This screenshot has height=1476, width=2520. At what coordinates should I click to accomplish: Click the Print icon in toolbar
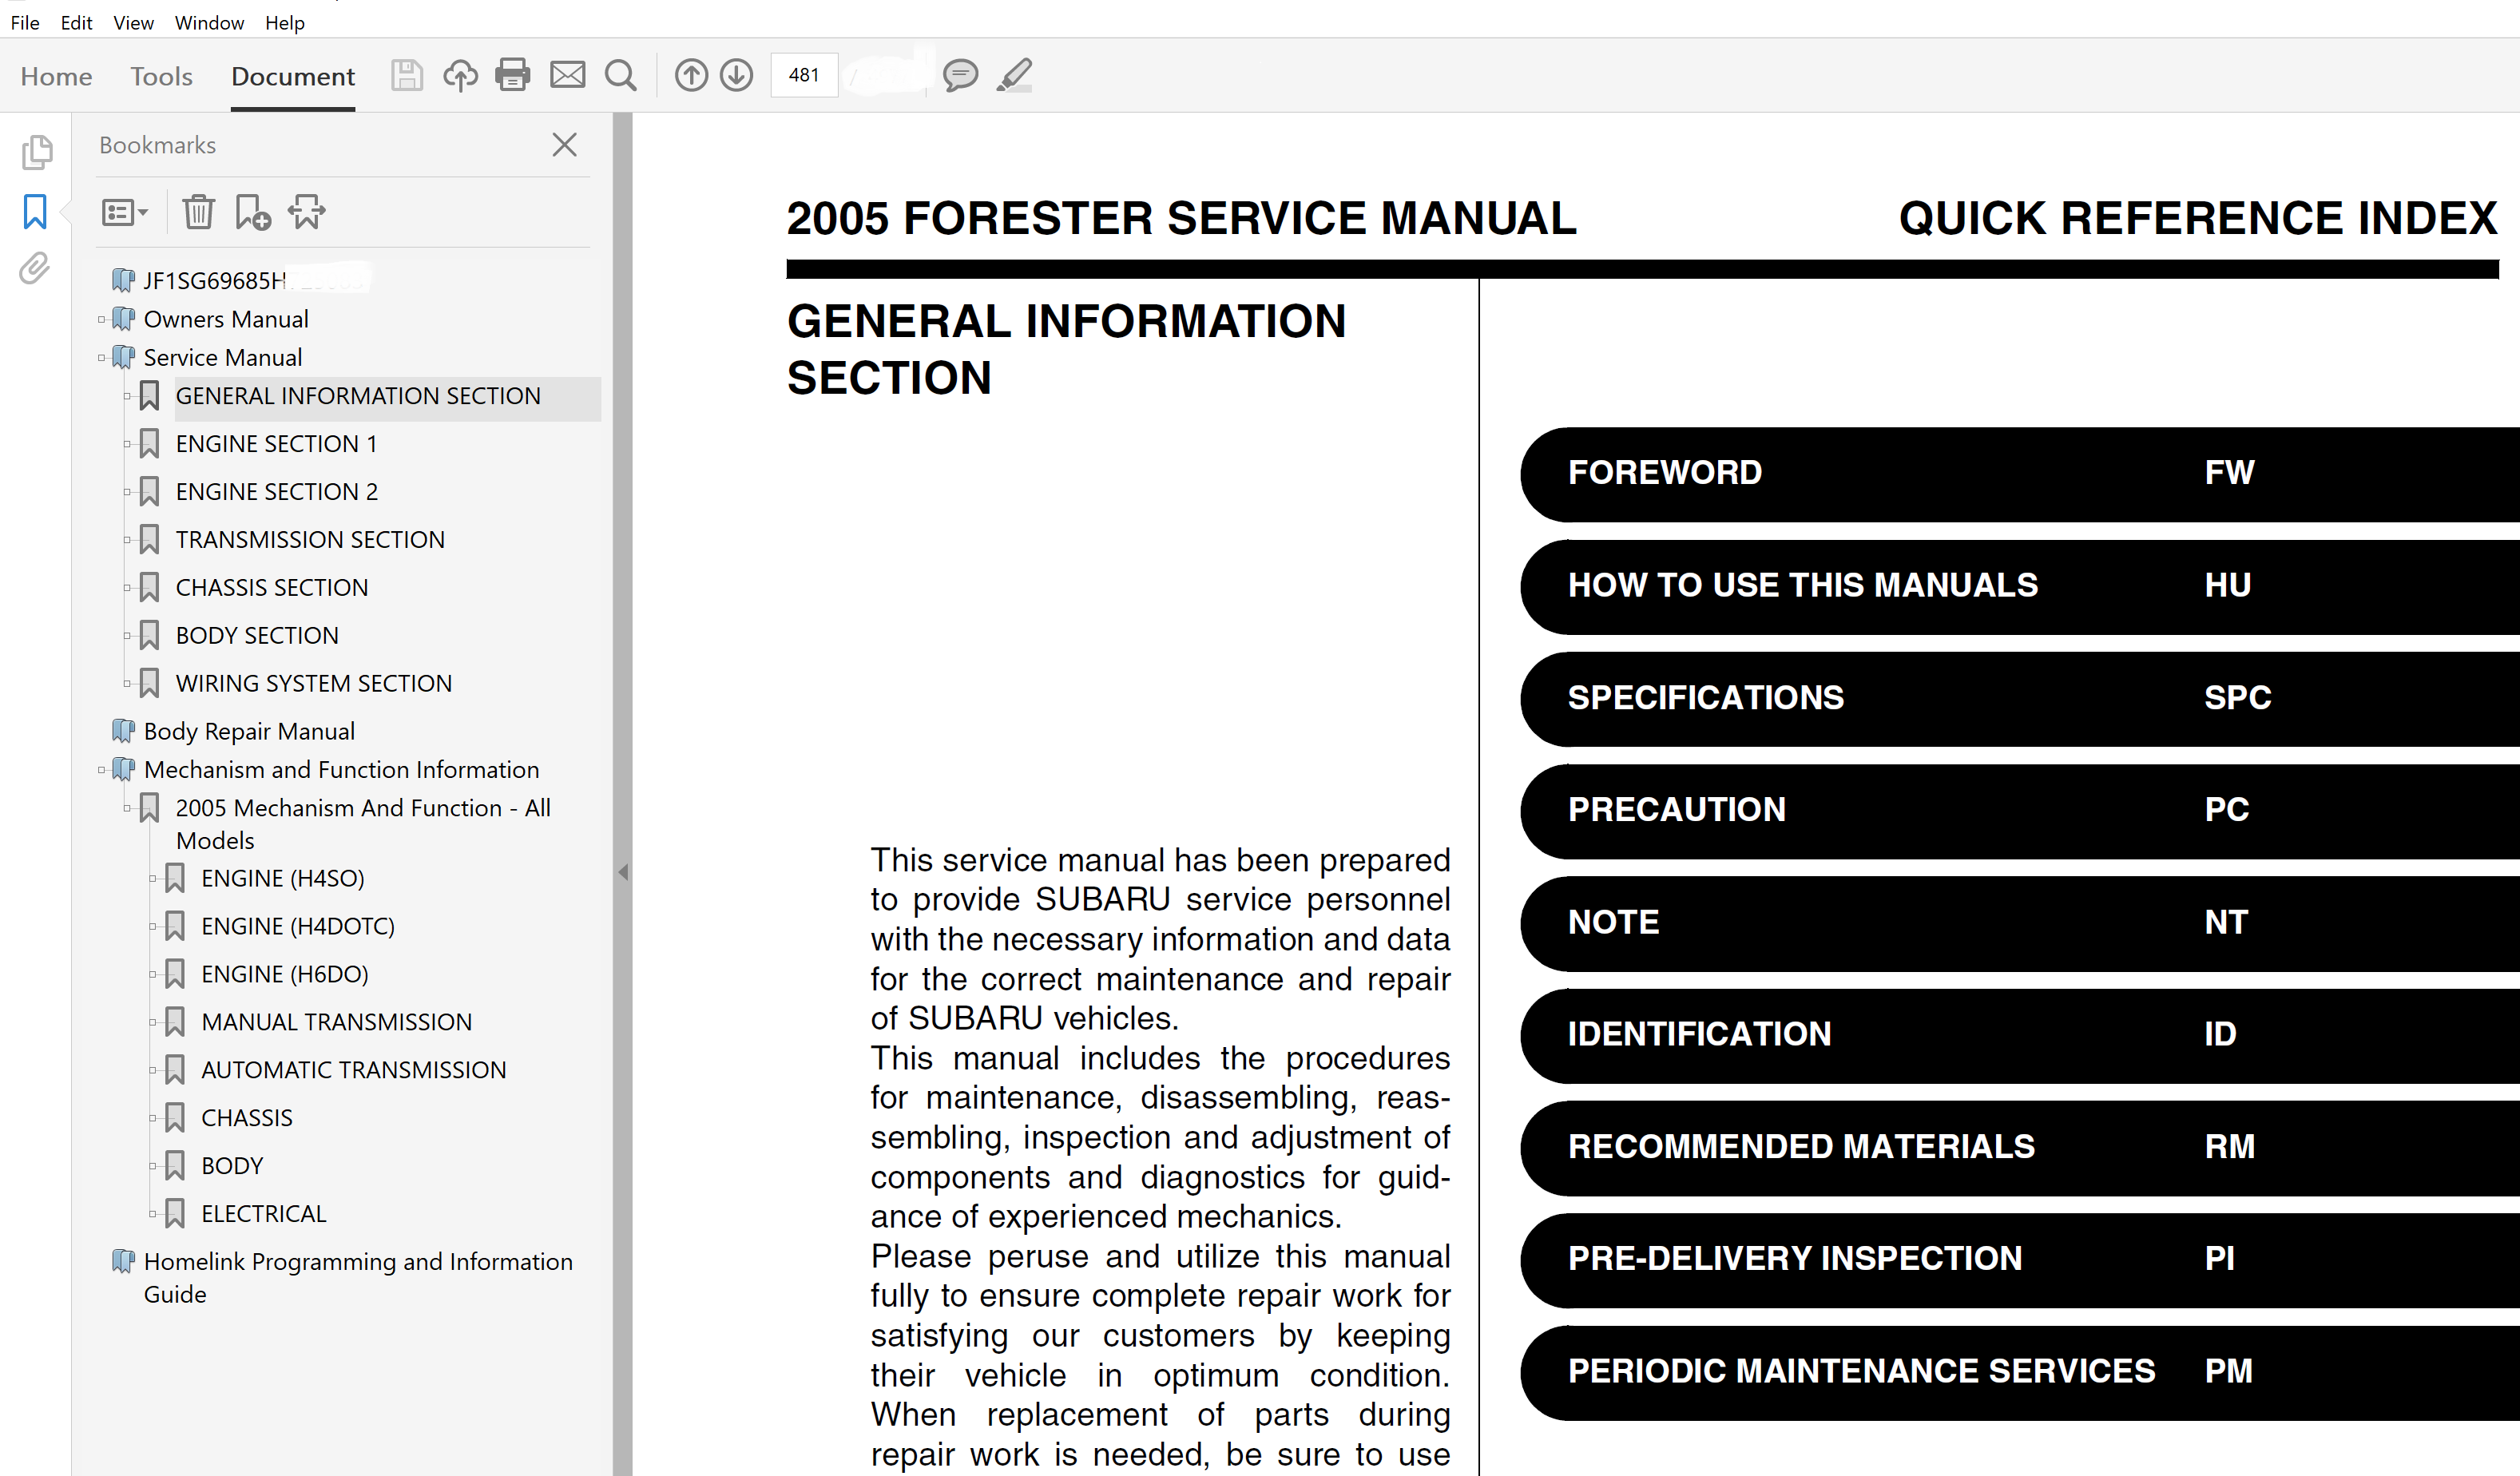[x=512, y=75]
